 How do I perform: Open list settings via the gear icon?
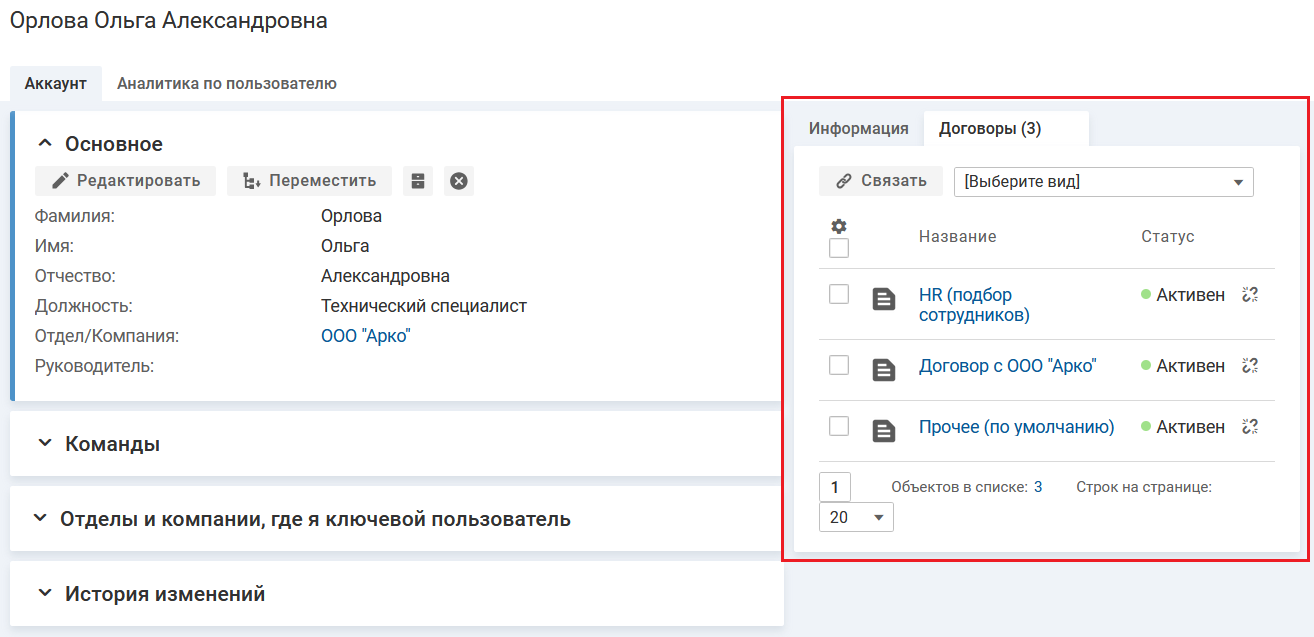(x=839, y=226)
